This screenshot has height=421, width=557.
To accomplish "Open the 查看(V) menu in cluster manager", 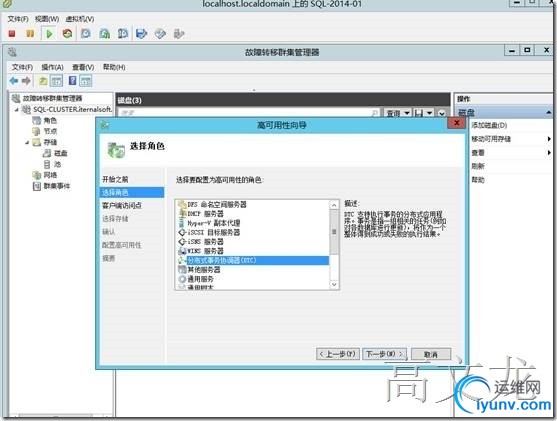I will (83, 67).
